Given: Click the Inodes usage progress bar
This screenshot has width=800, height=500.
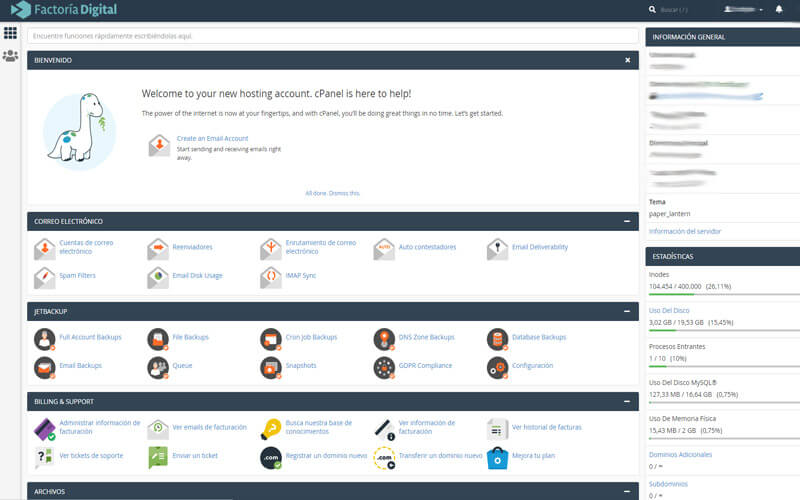Looking at the screenshot, I should click(724, 294).
